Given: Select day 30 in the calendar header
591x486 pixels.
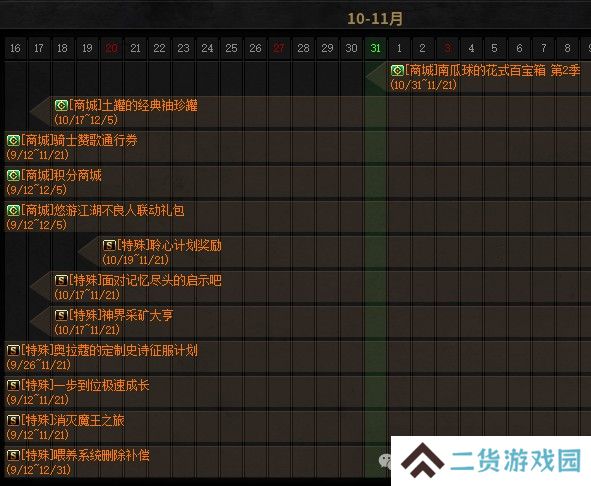Looking at the screenshot, I should [x=351, y=48].
